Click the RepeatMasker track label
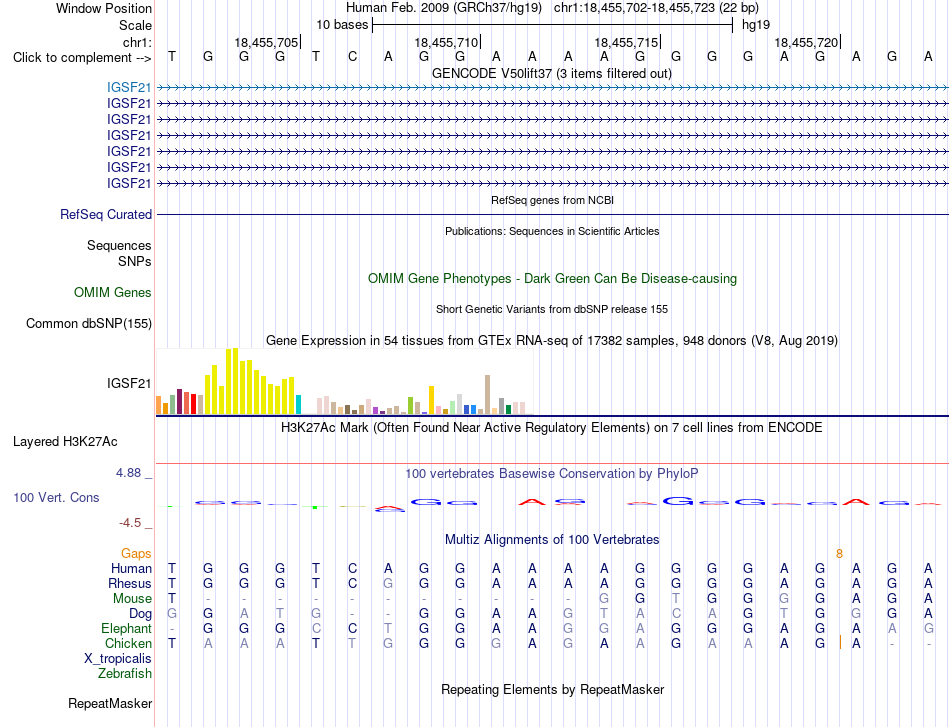The image size is (950, 727). coord(110,703)
